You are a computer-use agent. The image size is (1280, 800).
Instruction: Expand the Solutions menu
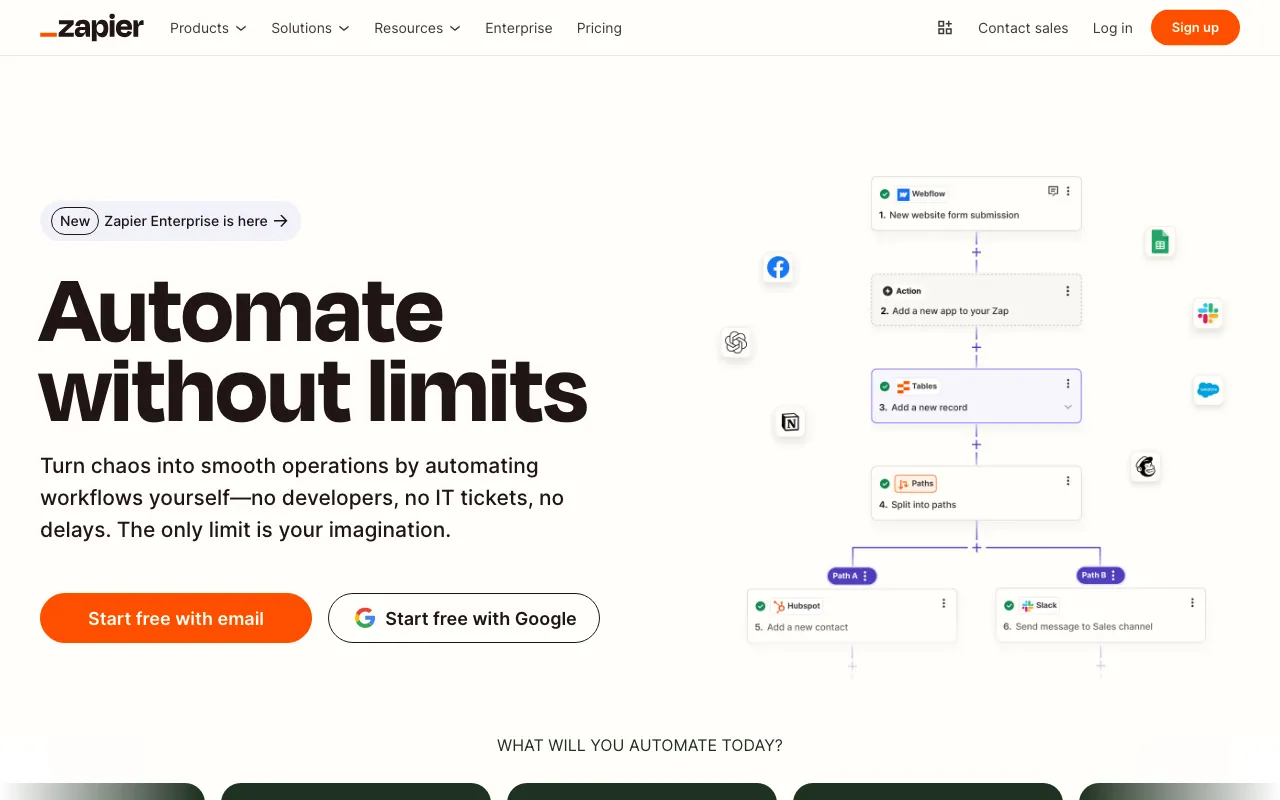(x=310, y=28)
